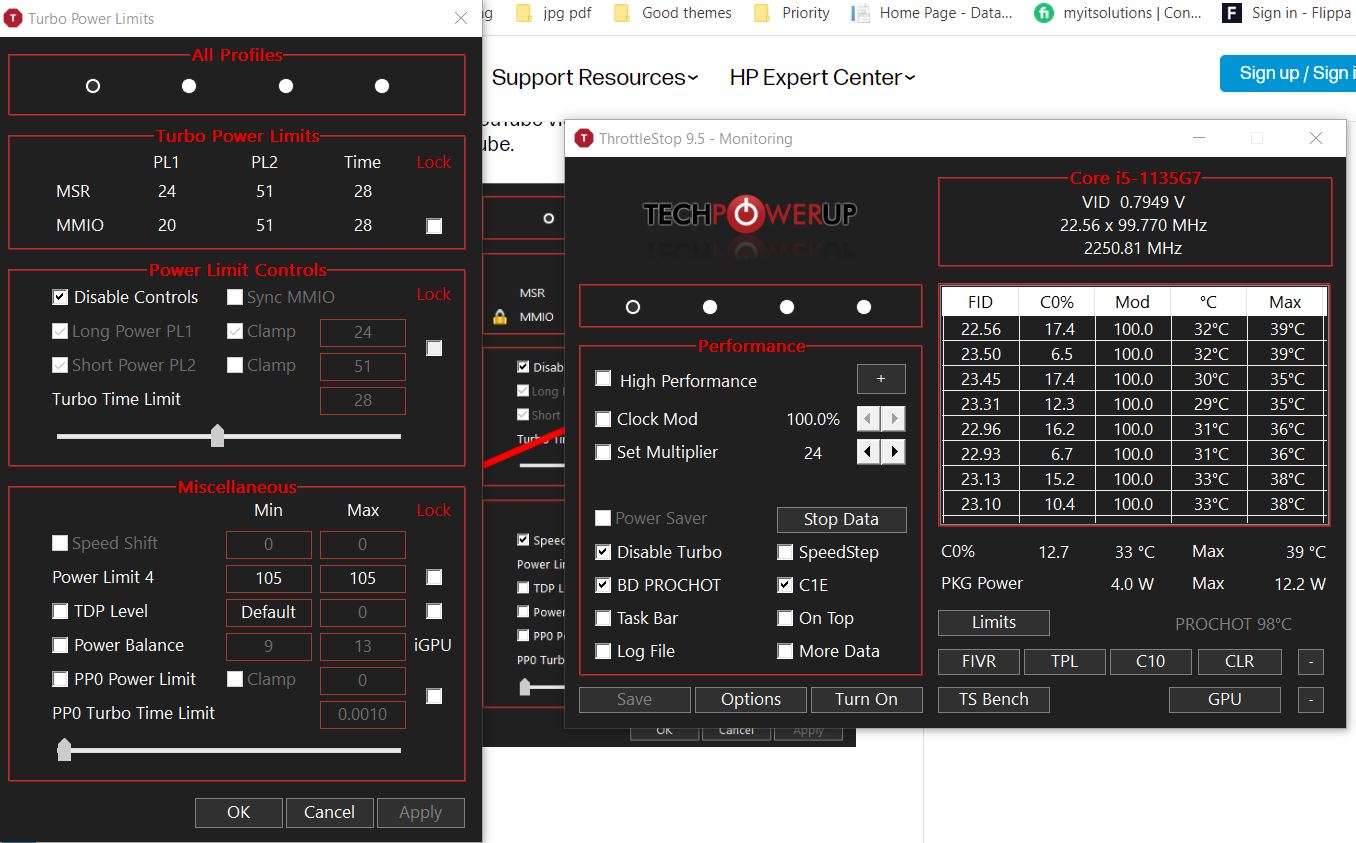Open the Good themes bookmark folder
Image resolution: width=1356 pixels, height=843 pixels.
coord(672,13)
